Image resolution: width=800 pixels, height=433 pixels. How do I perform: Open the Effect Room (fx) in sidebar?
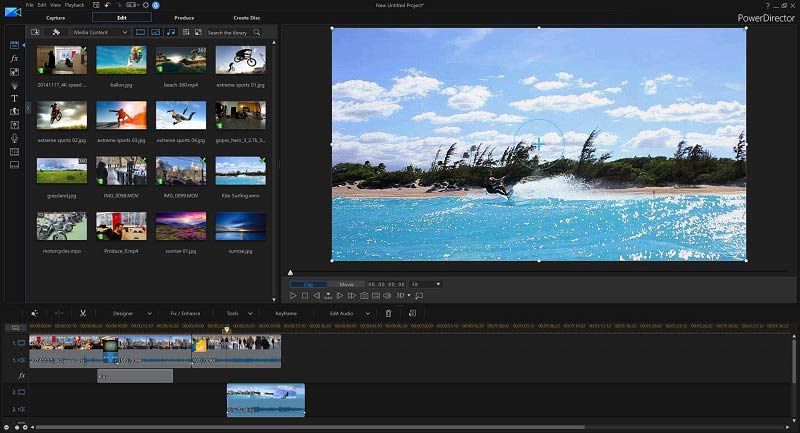point(14,59)
